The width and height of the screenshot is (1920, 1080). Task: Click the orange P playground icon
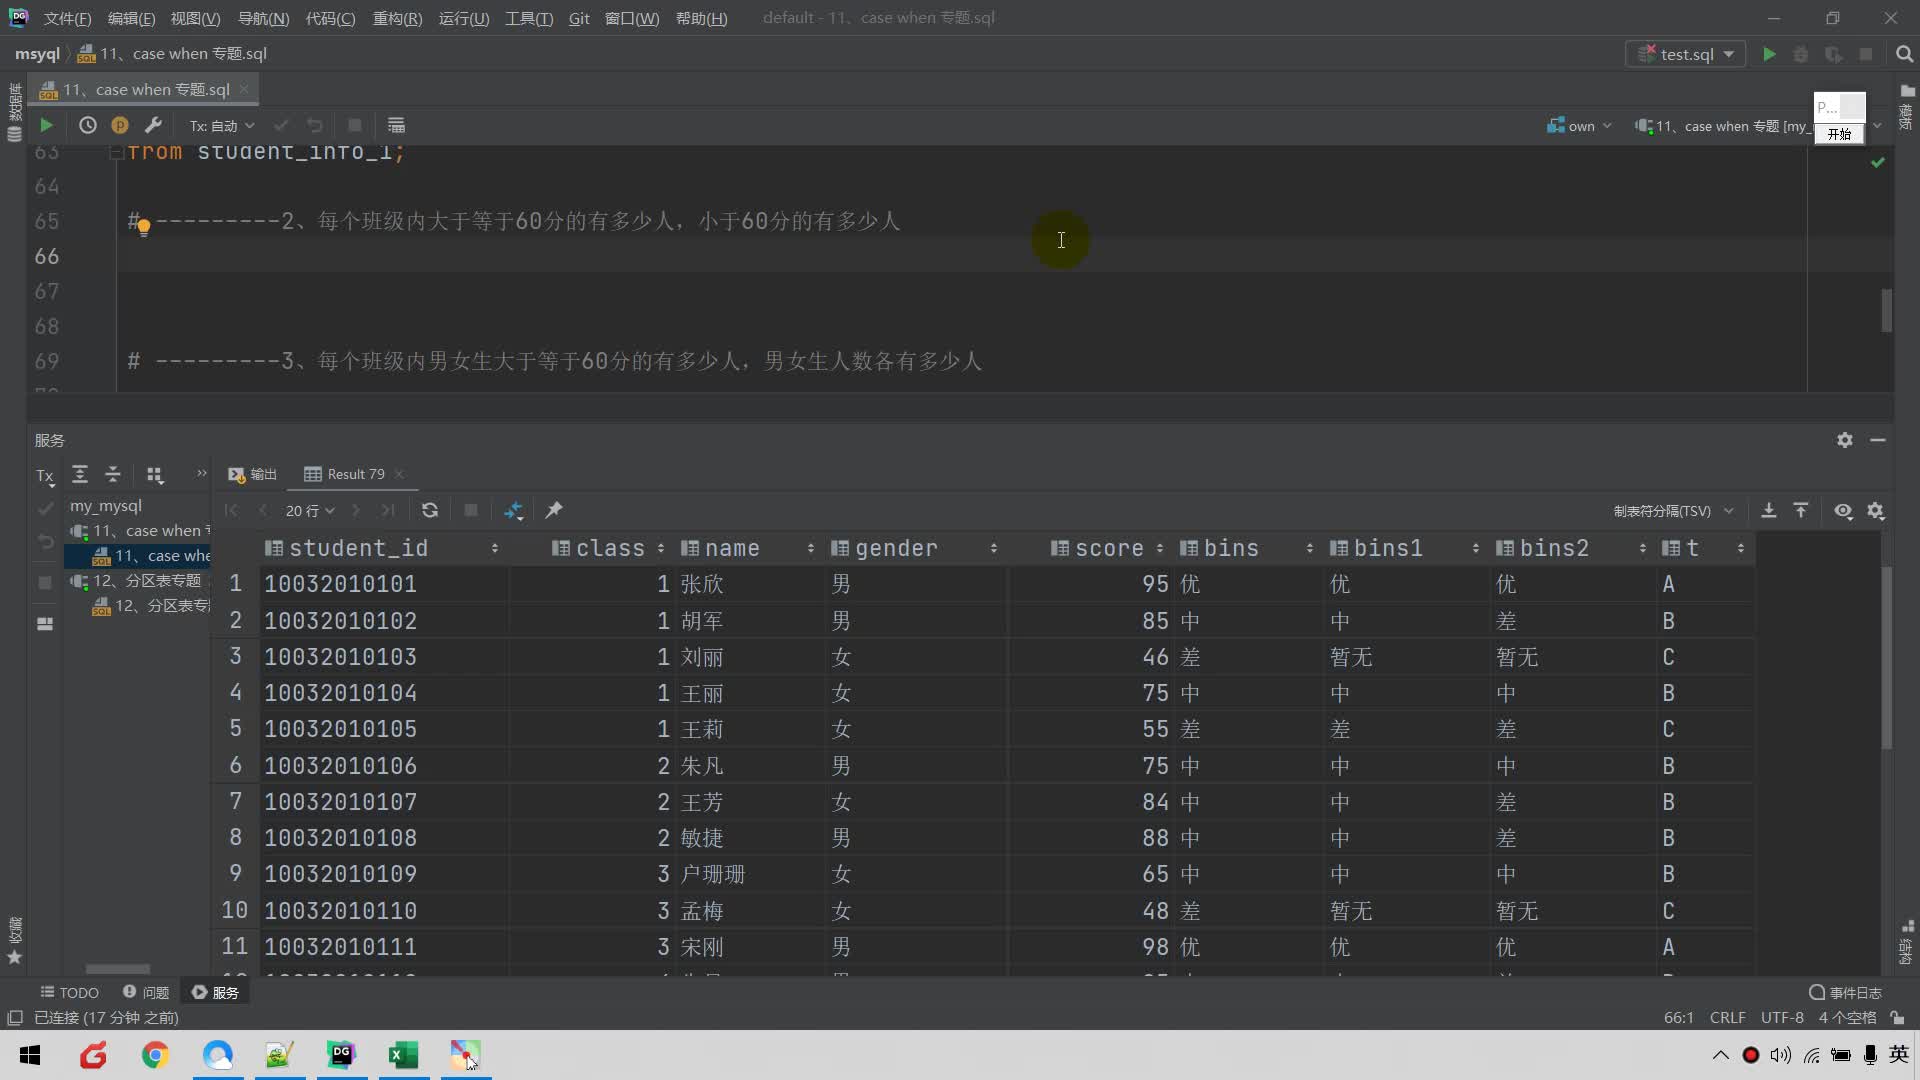click(x=120, y=125)
